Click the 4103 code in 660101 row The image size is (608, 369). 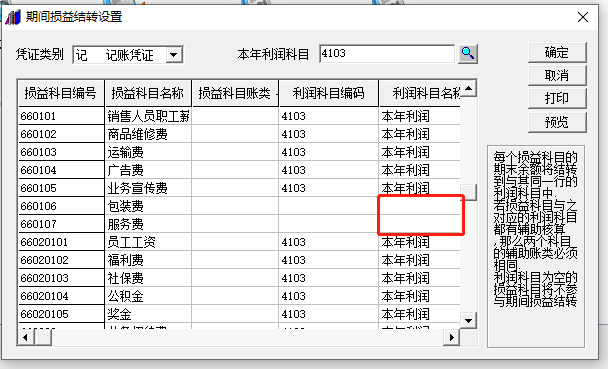(328, 116)
